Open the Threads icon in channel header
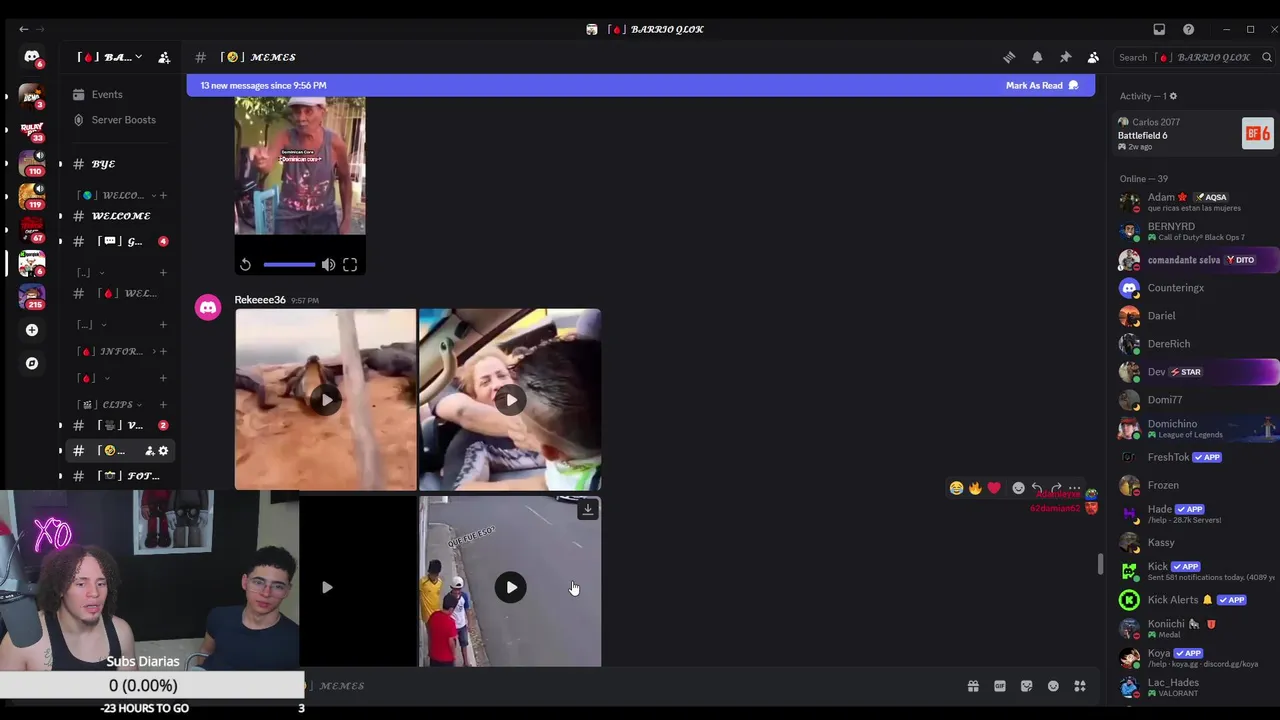Image resolution: width=1280 pixels, height=720 pixels. [1009, 57]
